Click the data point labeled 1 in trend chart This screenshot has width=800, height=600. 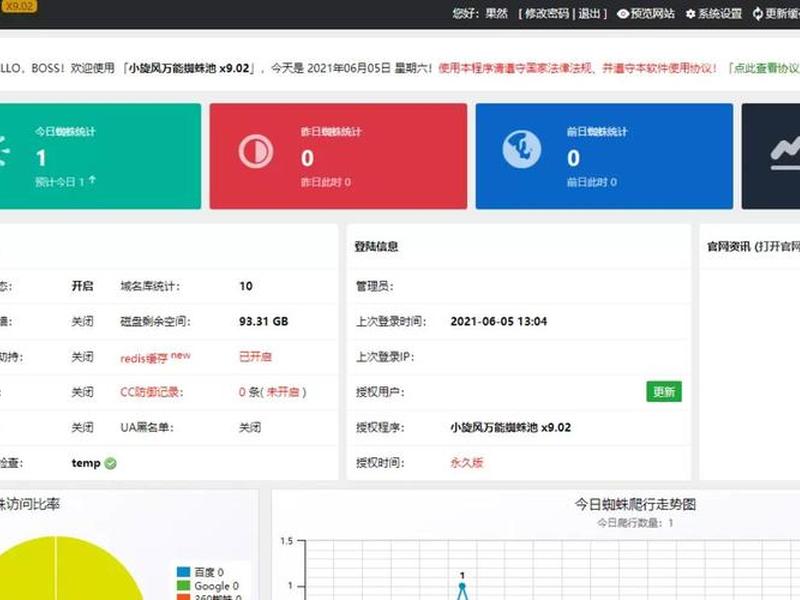462,586
